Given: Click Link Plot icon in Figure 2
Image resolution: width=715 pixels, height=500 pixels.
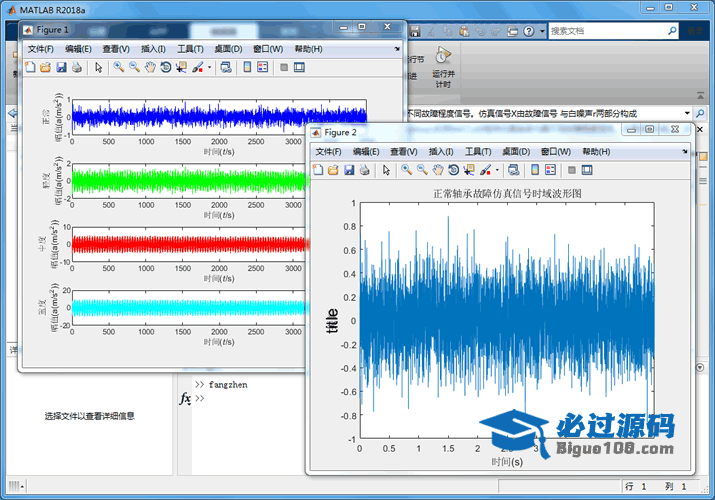Looking at the screenshot, I should pos(513,170).
